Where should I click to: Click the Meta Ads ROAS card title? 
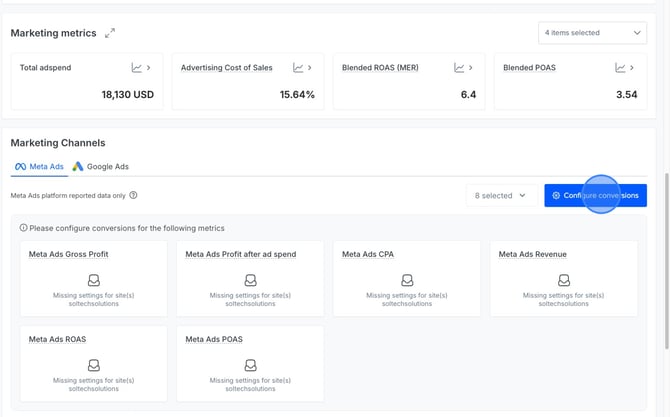[x=57, y=339]
